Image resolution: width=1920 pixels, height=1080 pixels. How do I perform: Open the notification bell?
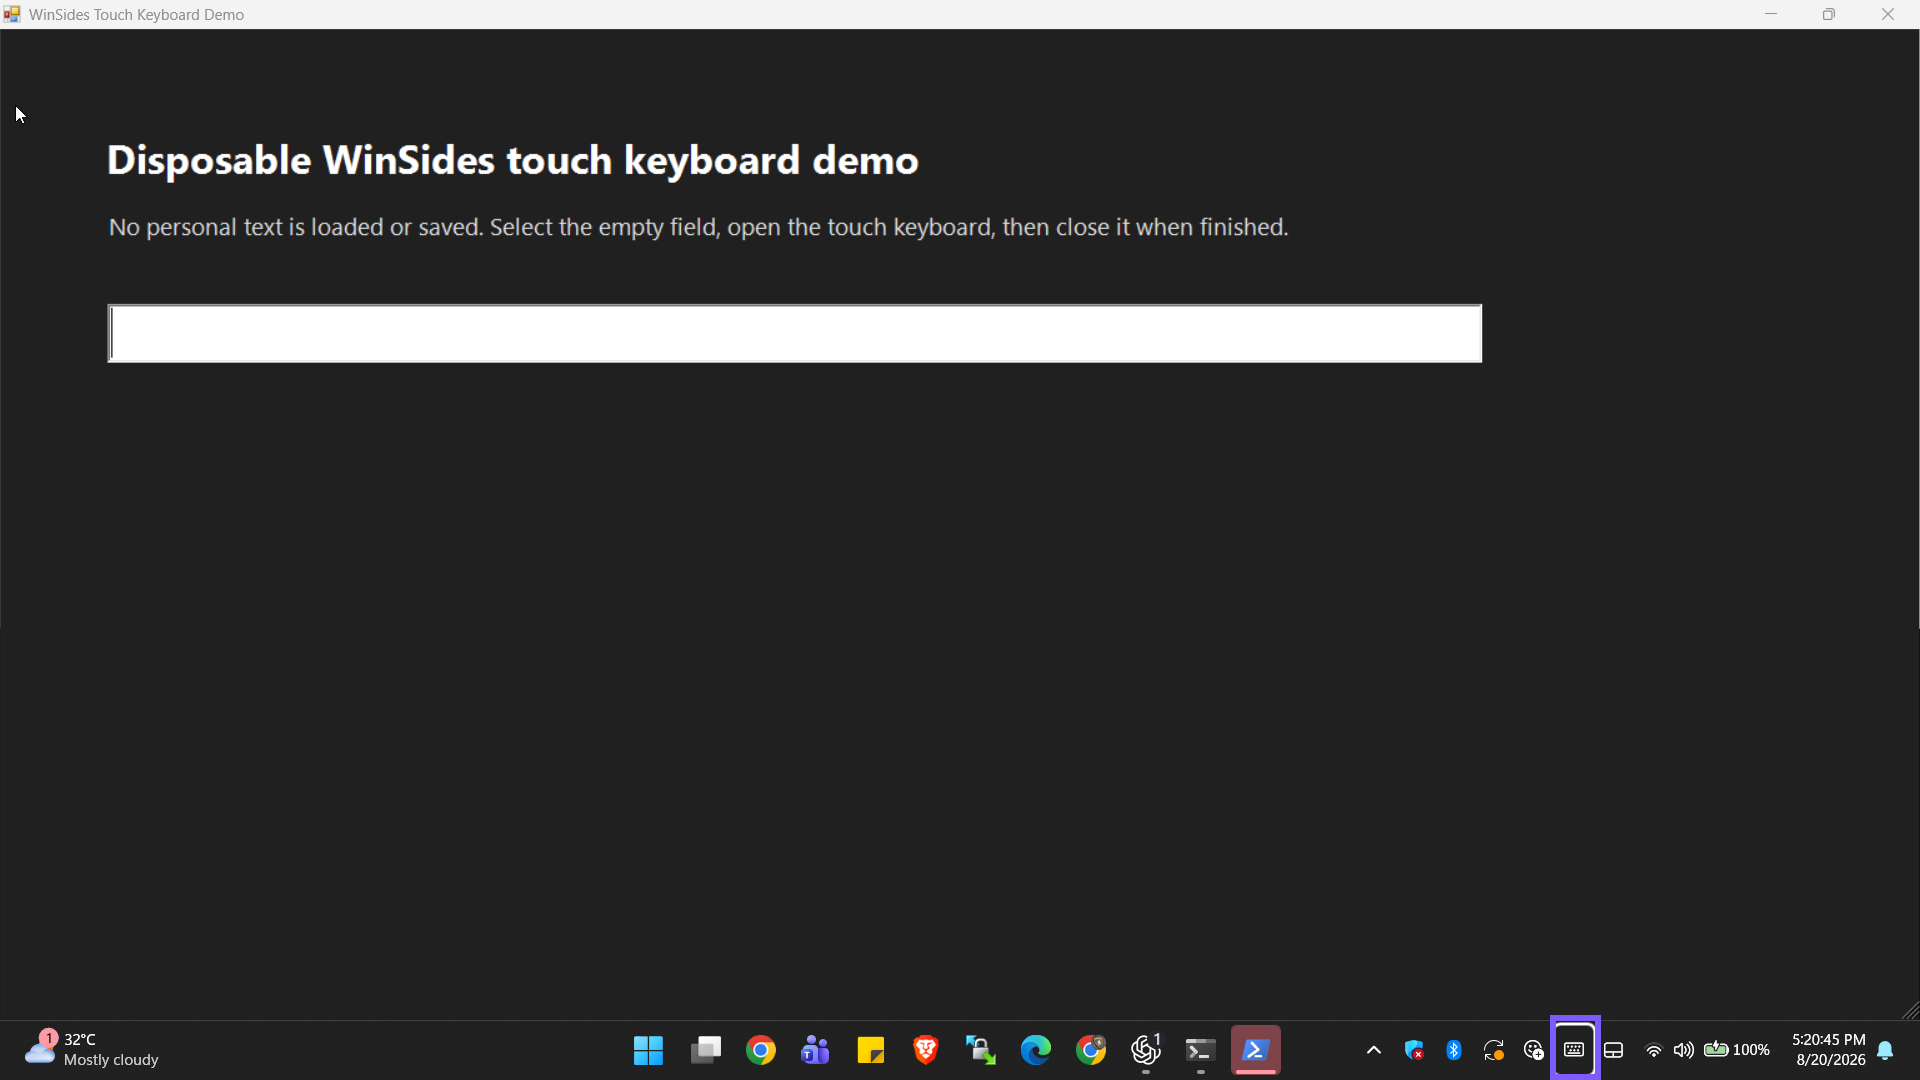pos(1886,1050)
